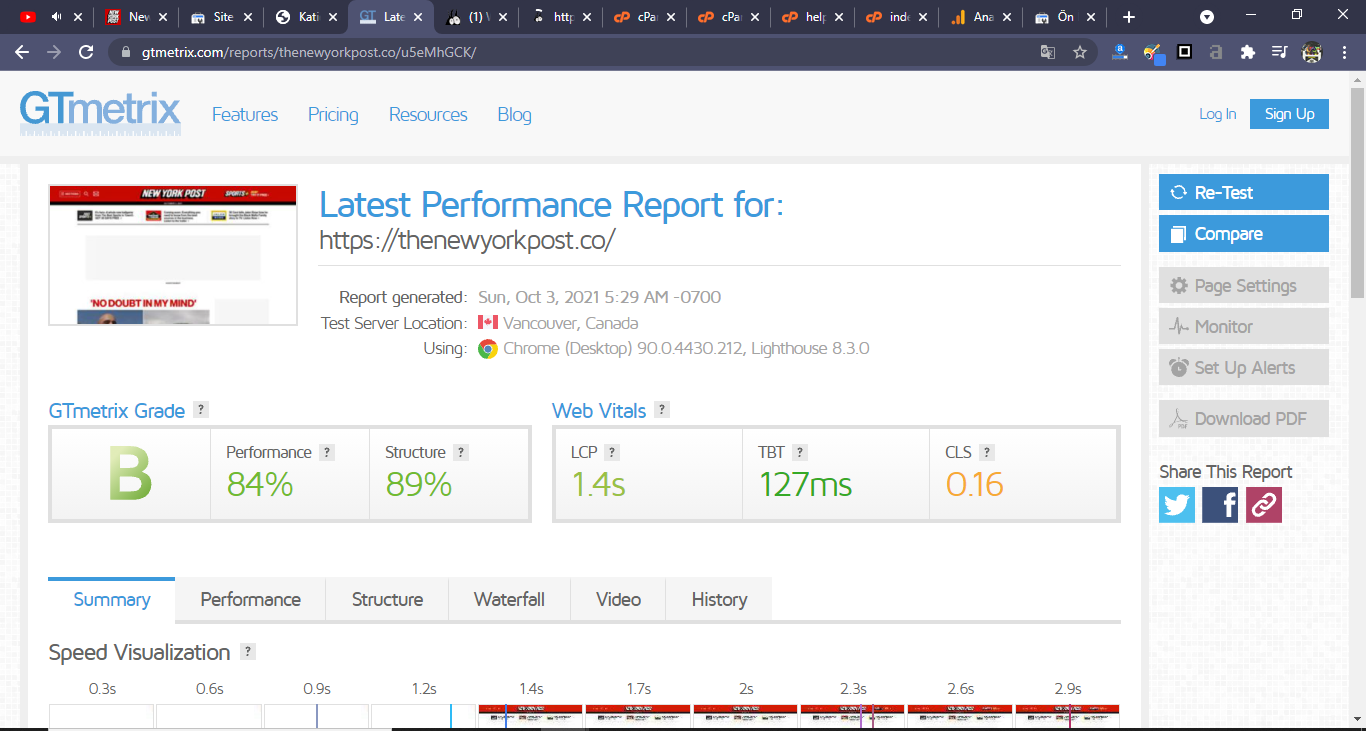Open the New York Post page screenshot thumbnail
Screen dimensions: 1366x731
[x=173, y=255]
